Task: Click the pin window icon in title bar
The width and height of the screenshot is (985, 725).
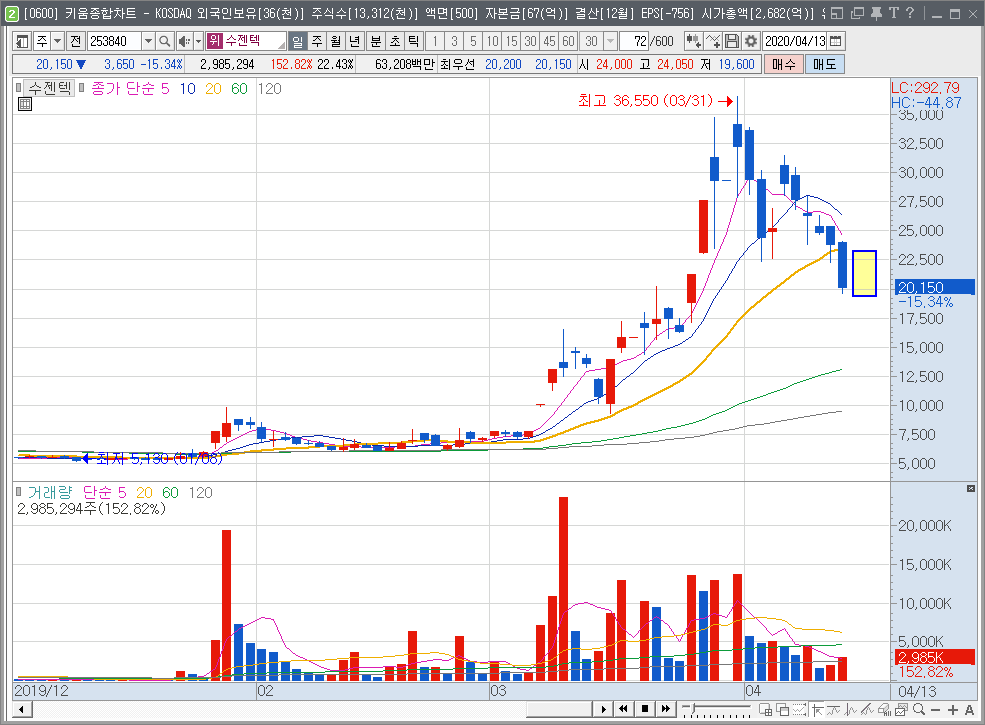Action: pos(876,13)
